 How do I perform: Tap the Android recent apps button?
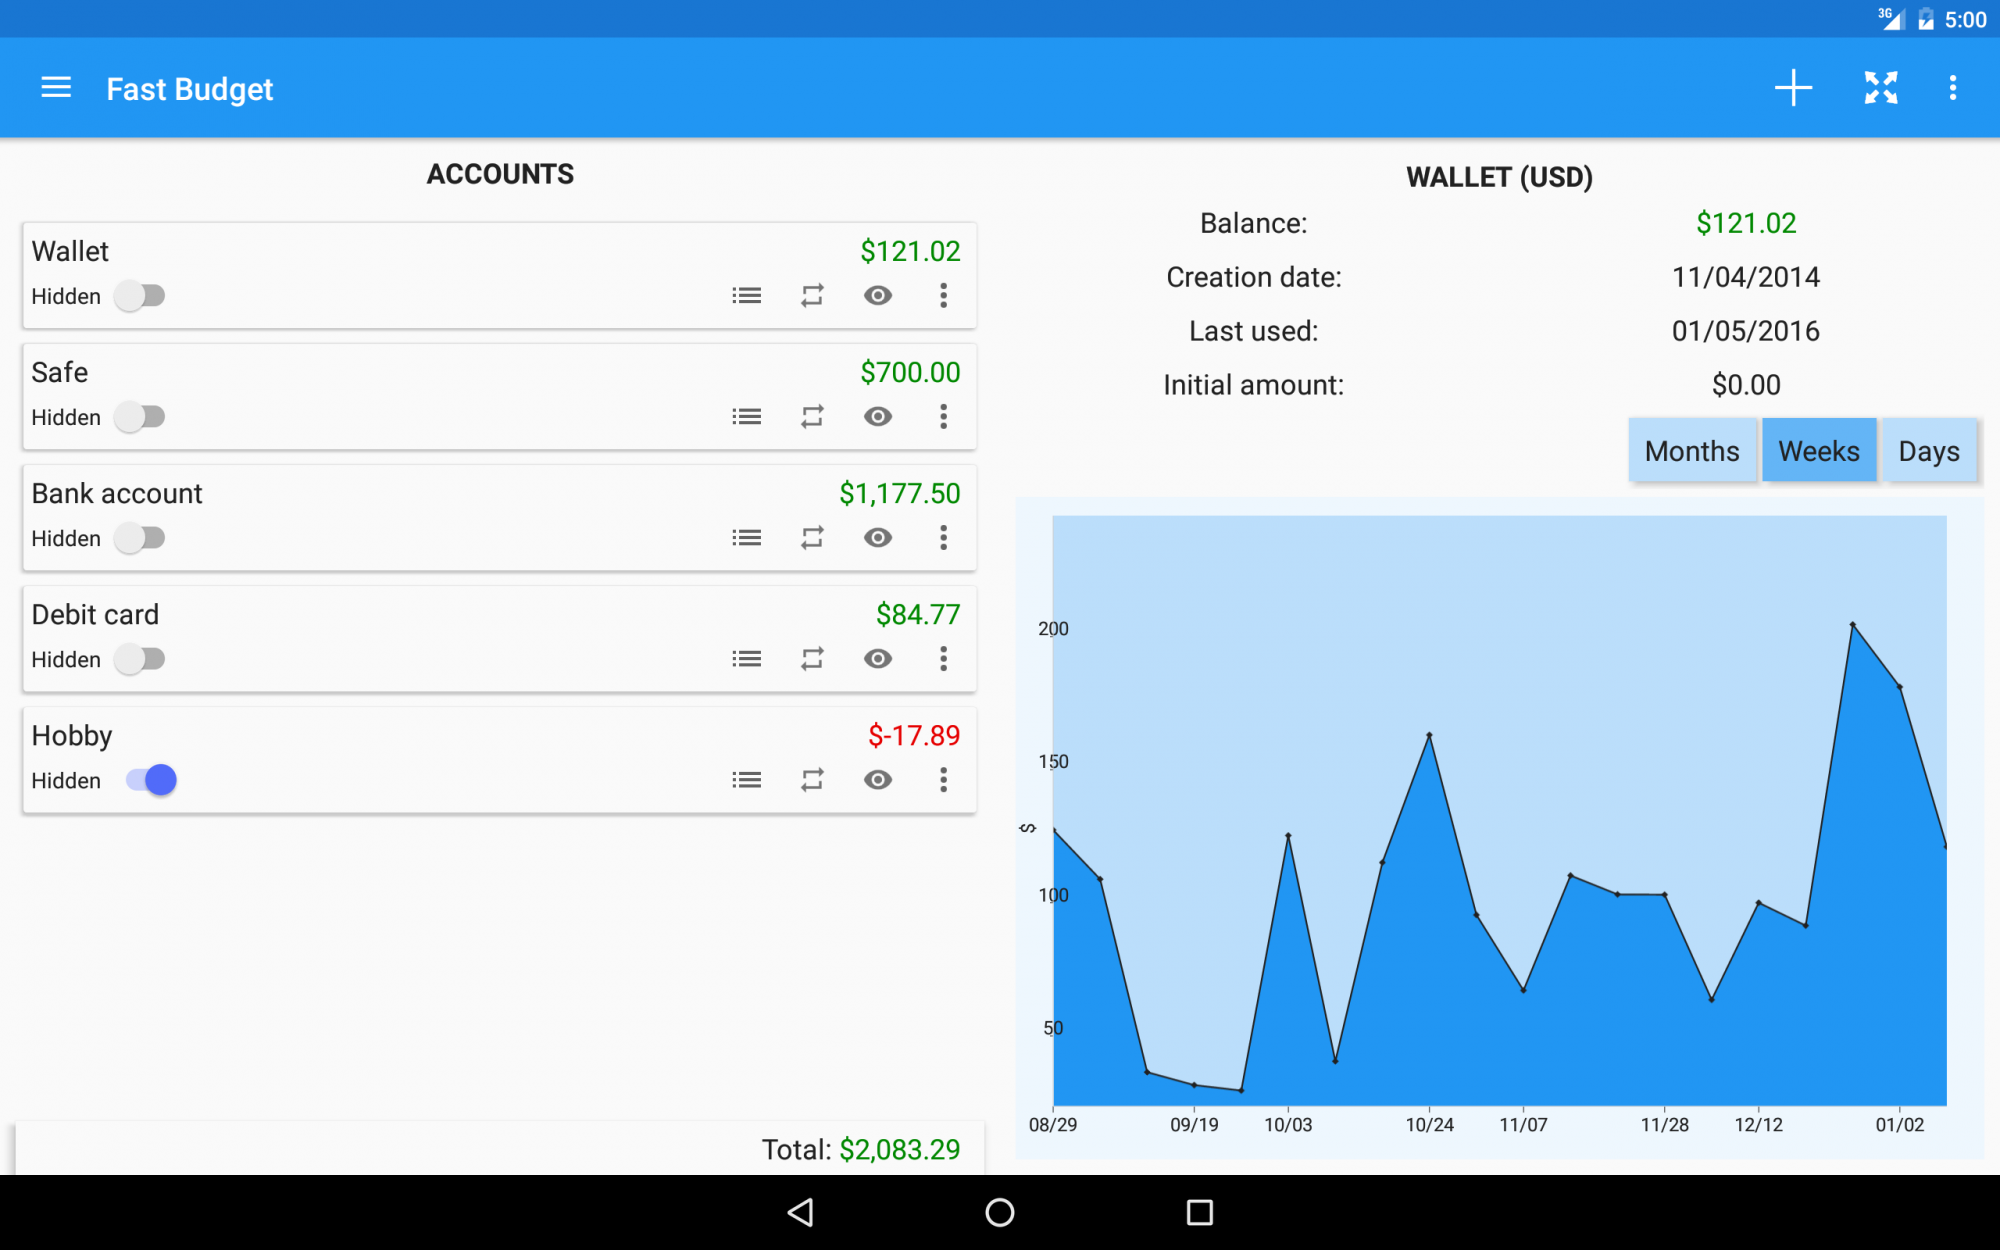point(1199,1212)
